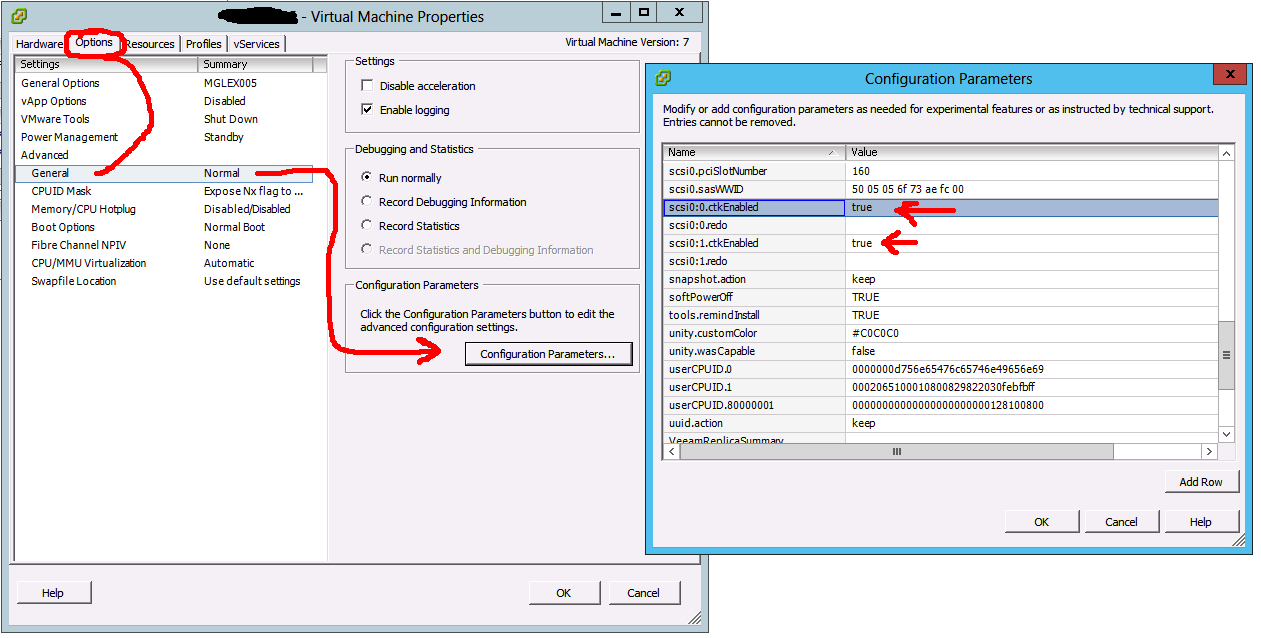Image resolution: width=1261 pixels, height=638 pixels.
Task: Select the scsi0:1.redo row
Action: pos(941,261)
